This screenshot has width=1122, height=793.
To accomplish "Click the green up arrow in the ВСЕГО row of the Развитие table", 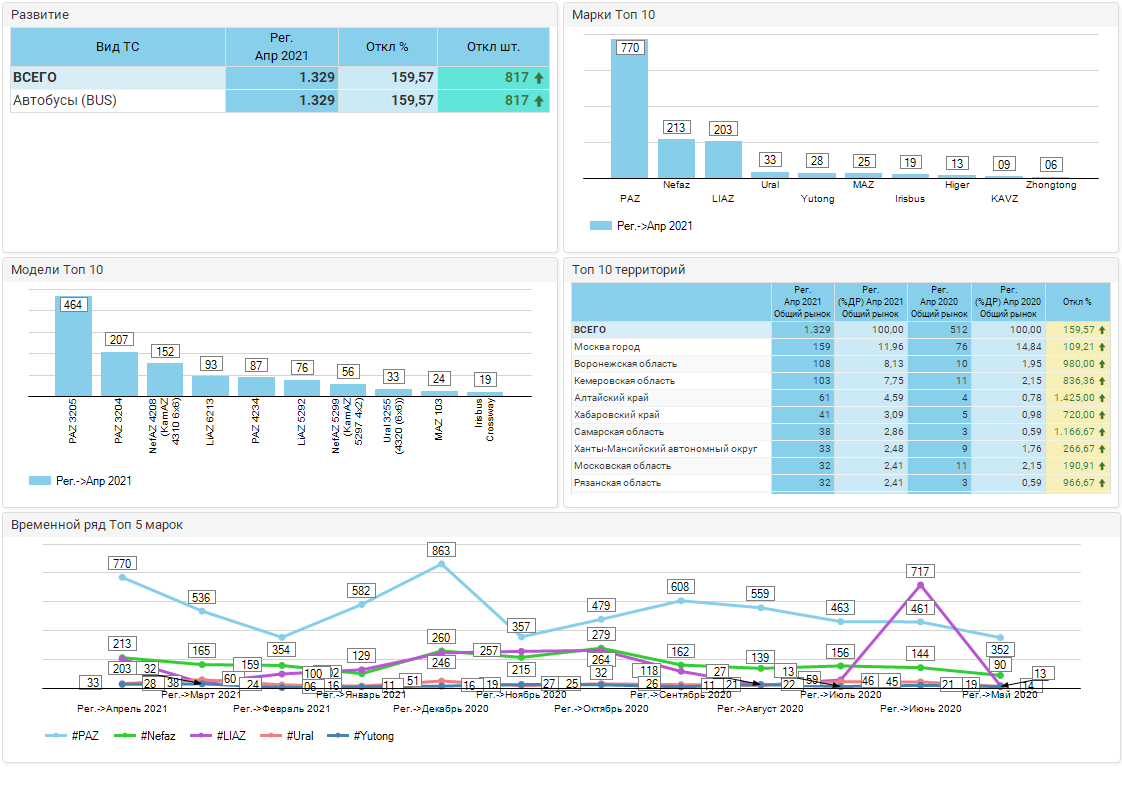I will pos(539,78).
